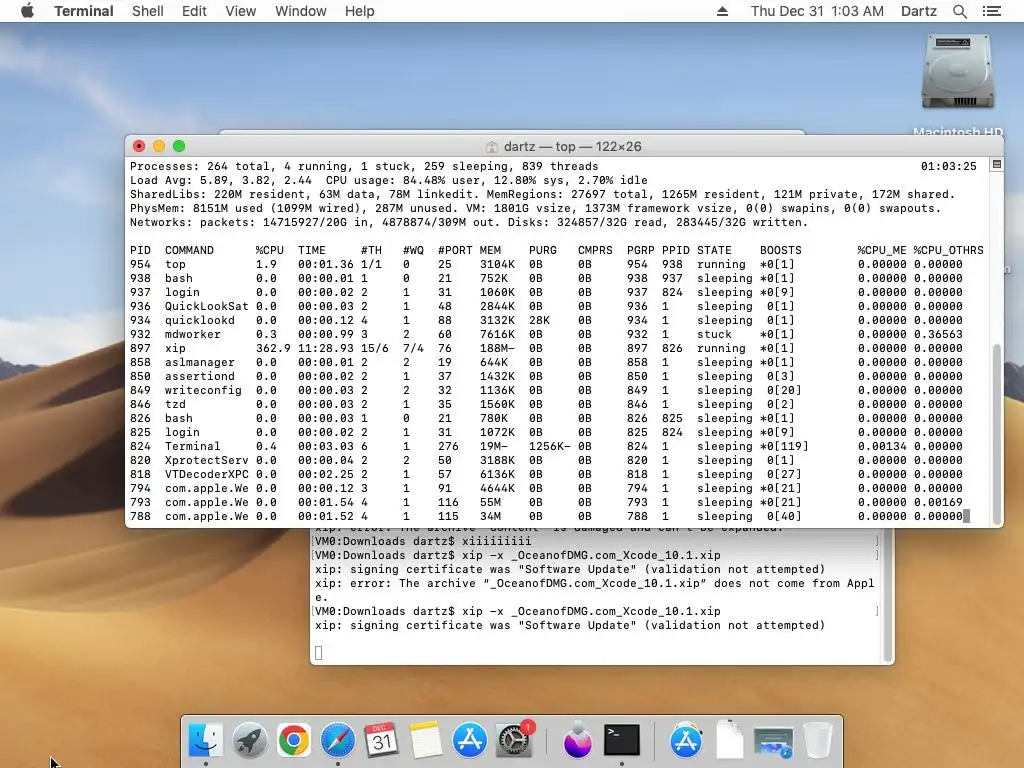Click the eject icon in menu bar

[722, 11]
